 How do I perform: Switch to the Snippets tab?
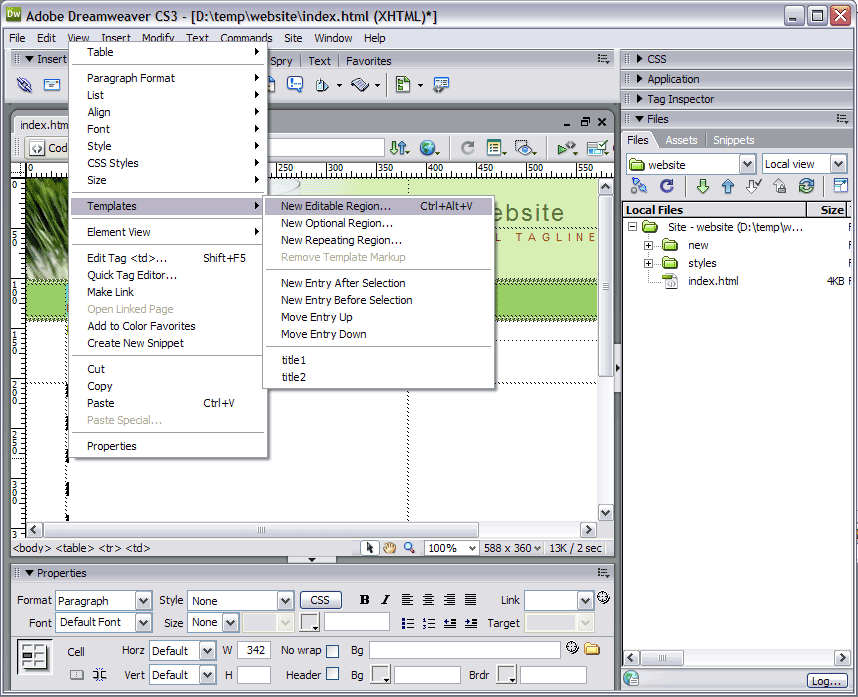734,140
